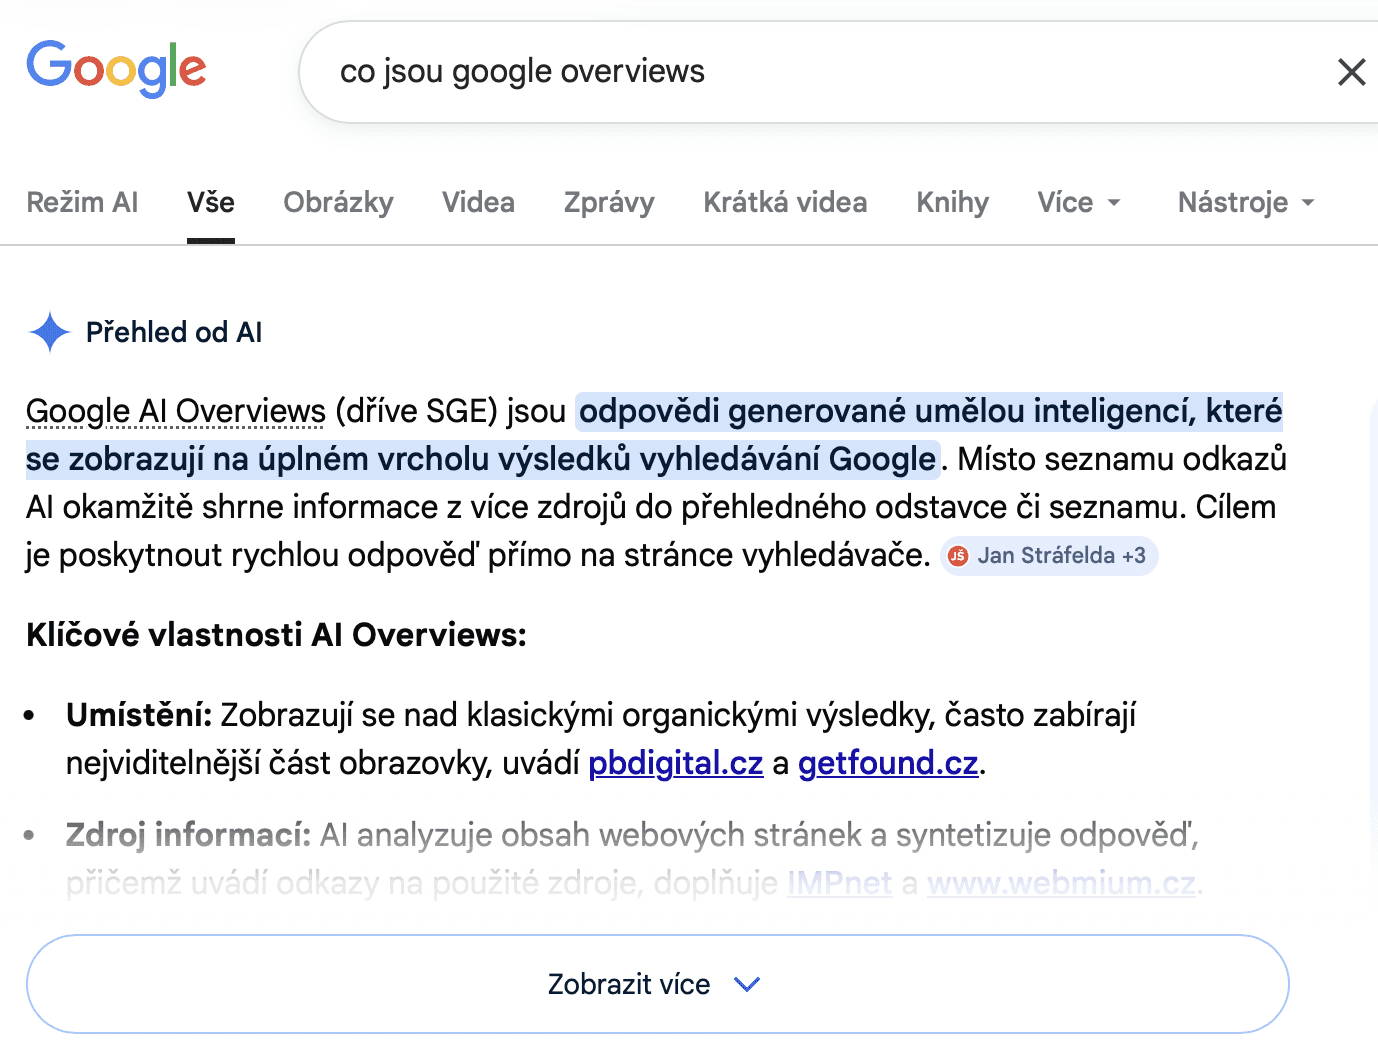Open the Krátká videa tab
This screenshot has width=1378, height=1046.
[x=785, y=202]
